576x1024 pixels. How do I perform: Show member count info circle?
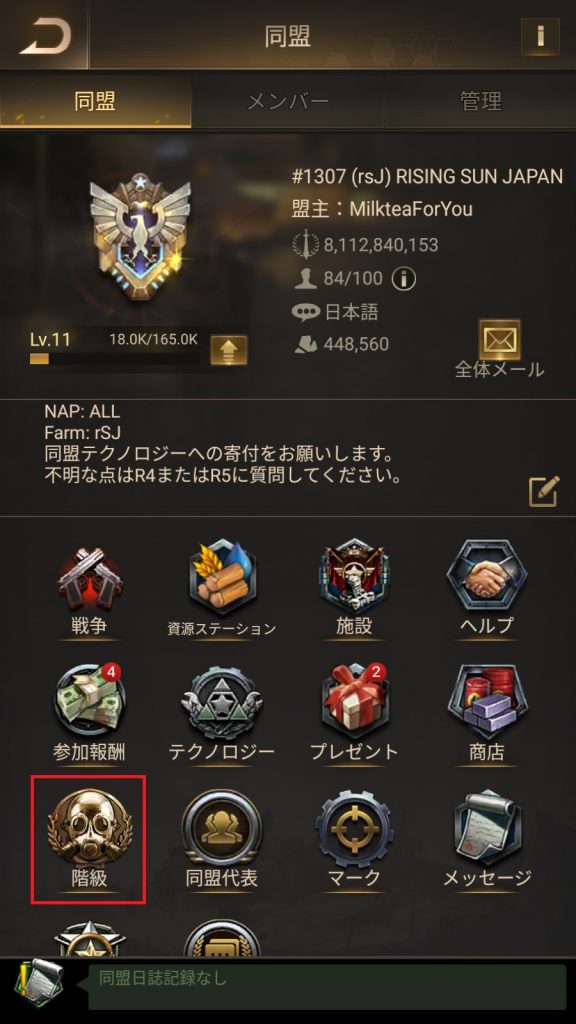pos(404,280)
